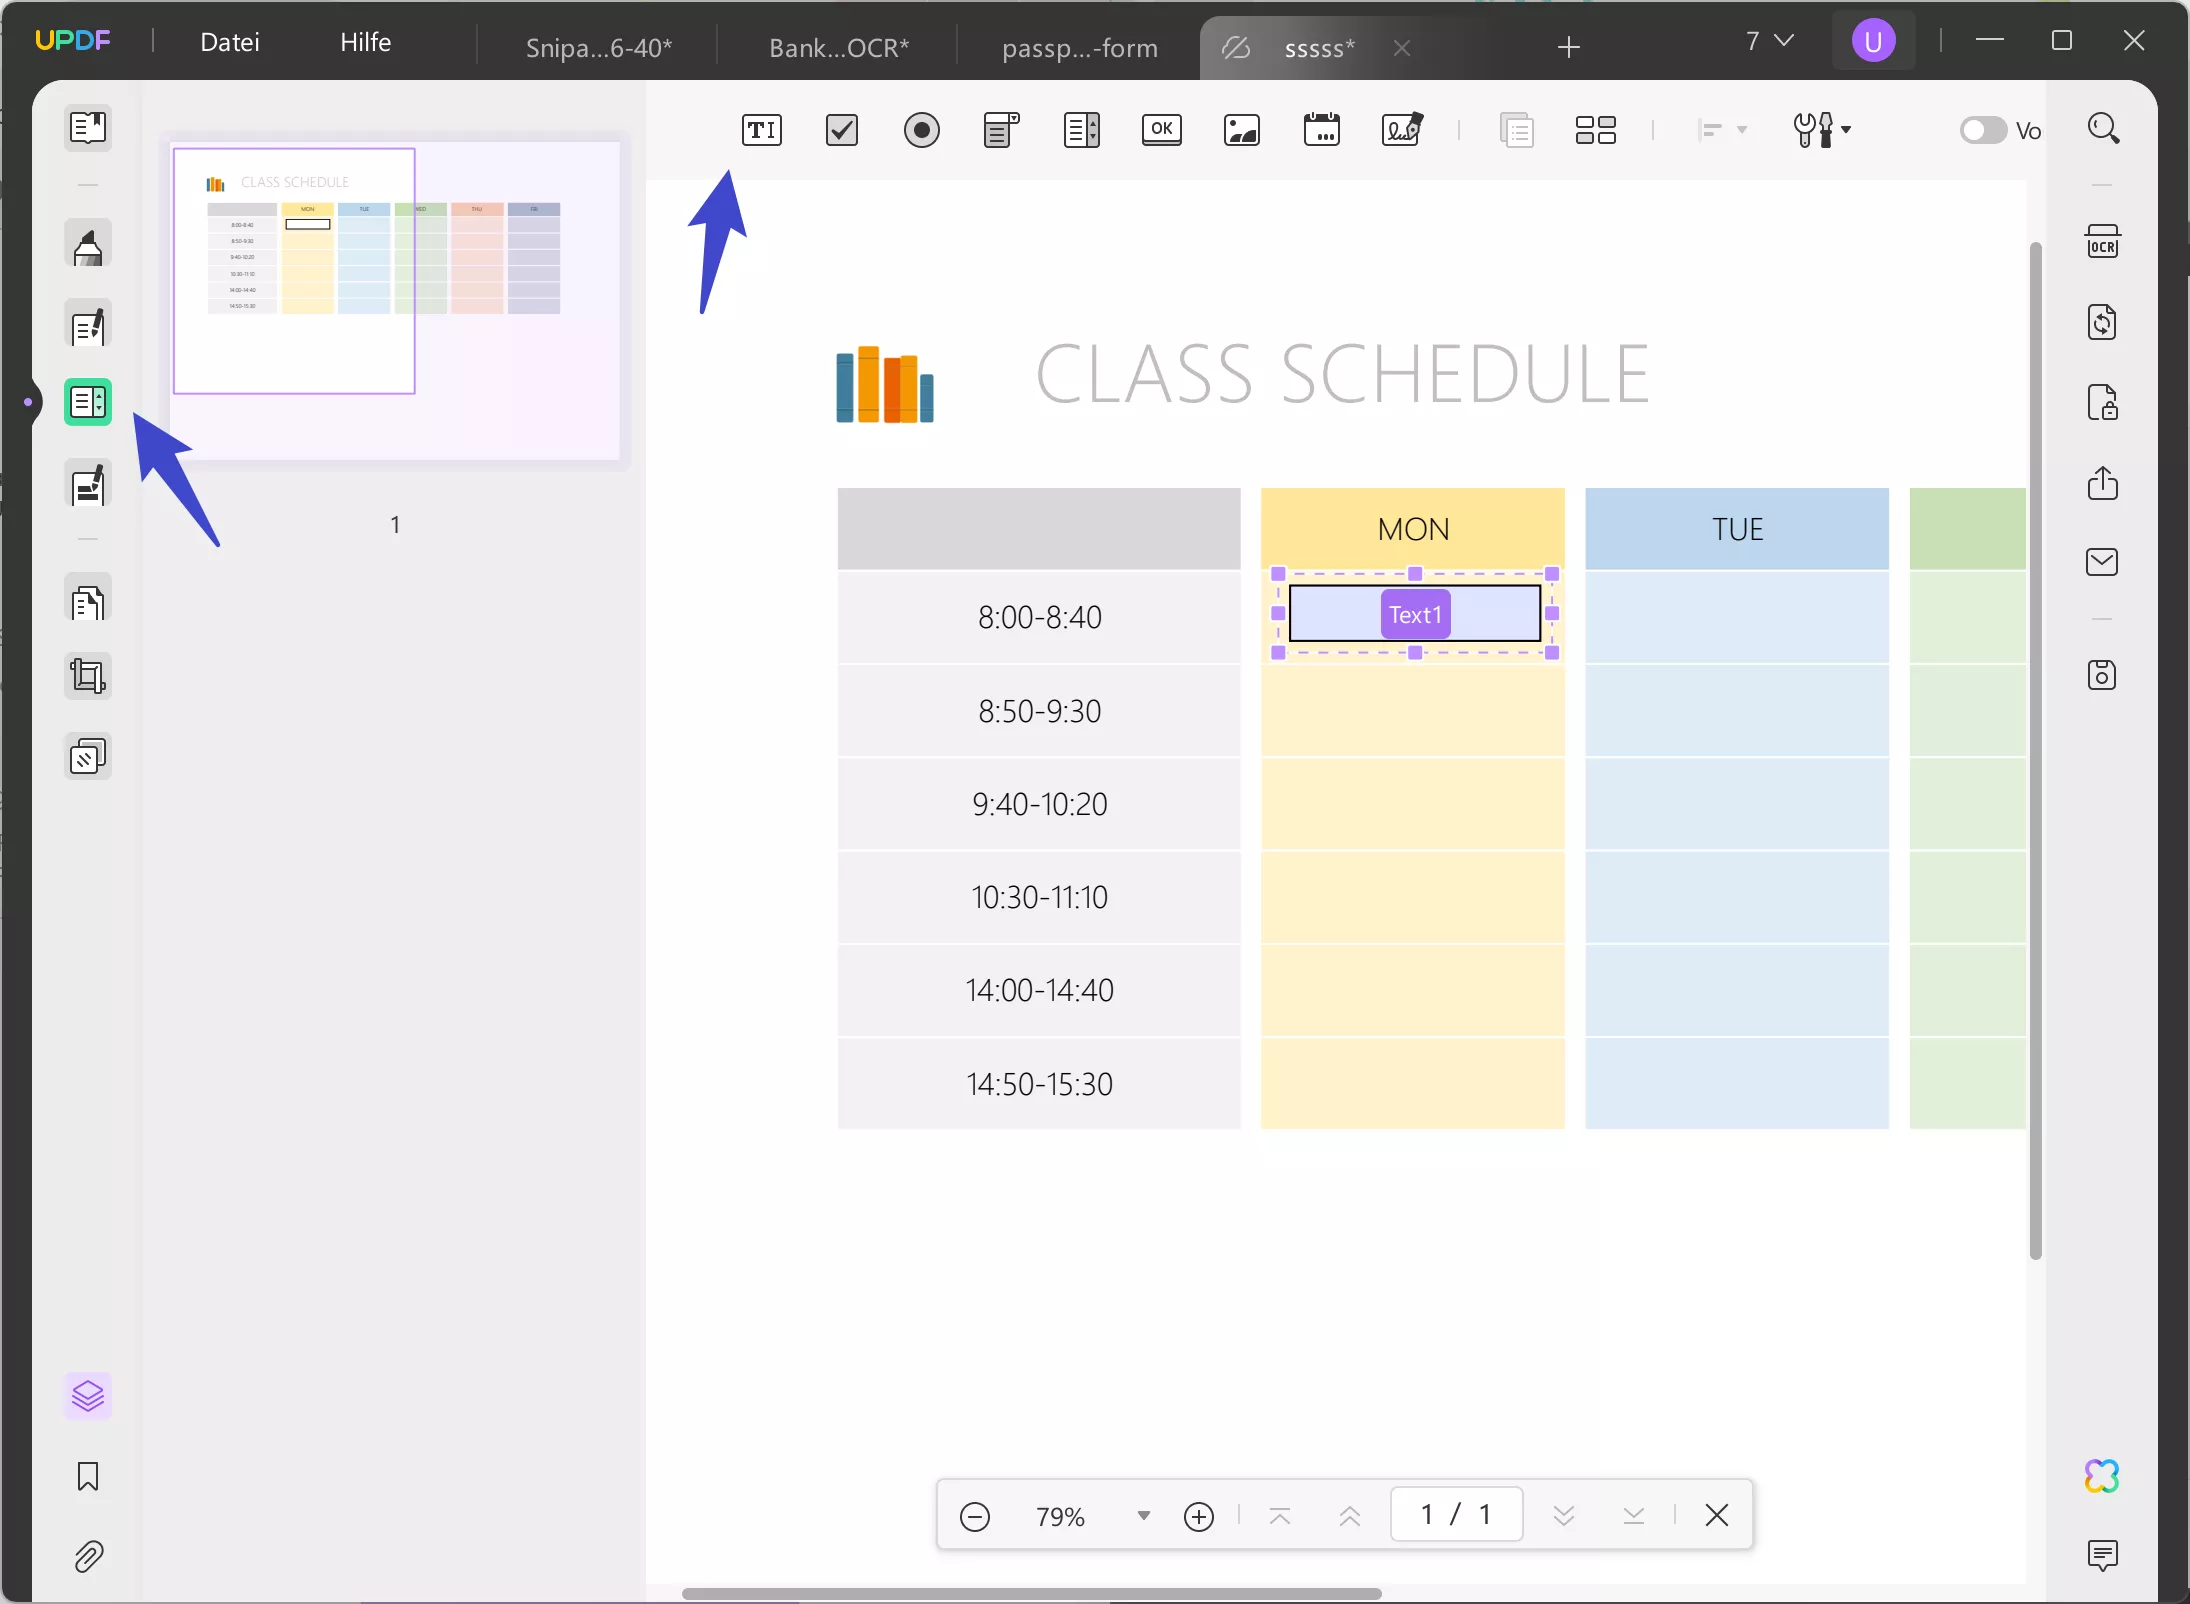Open the zoom percentage dropdown
Screen dimensions: 2190x1604
(x=1143, y=1516)
